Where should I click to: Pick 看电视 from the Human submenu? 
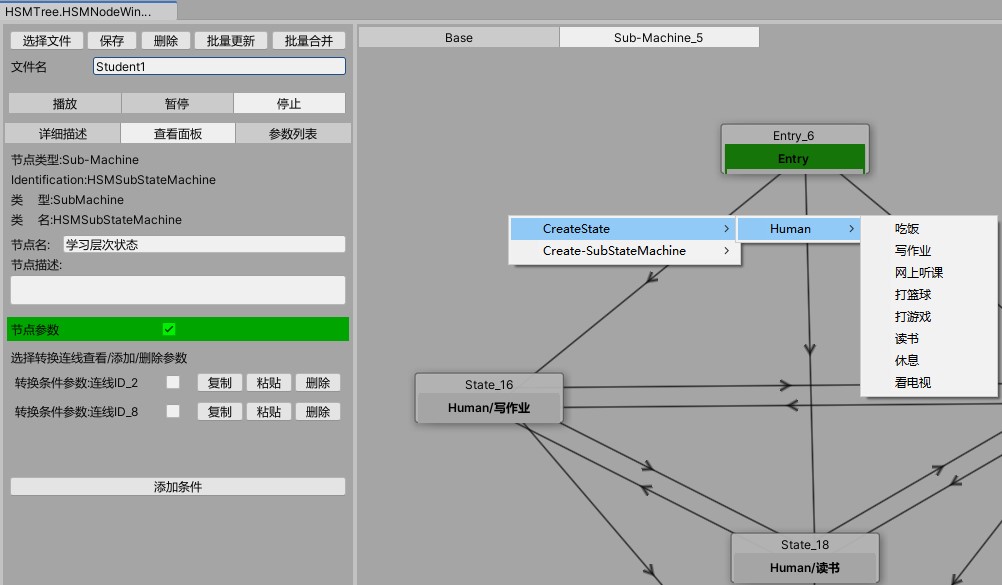[929, 382]
